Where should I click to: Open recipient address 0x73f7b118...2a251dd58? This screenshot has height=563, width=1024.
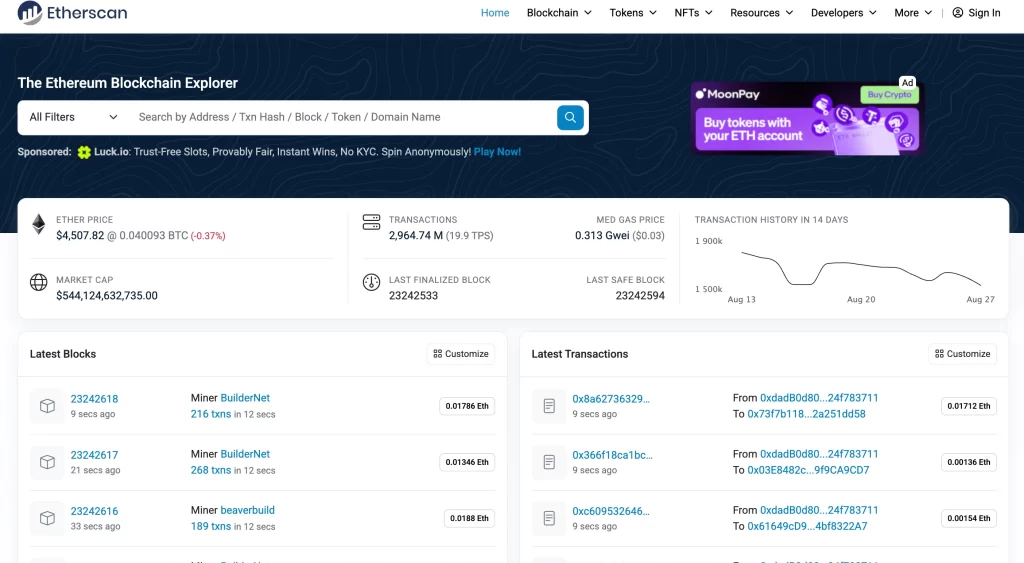807,414
